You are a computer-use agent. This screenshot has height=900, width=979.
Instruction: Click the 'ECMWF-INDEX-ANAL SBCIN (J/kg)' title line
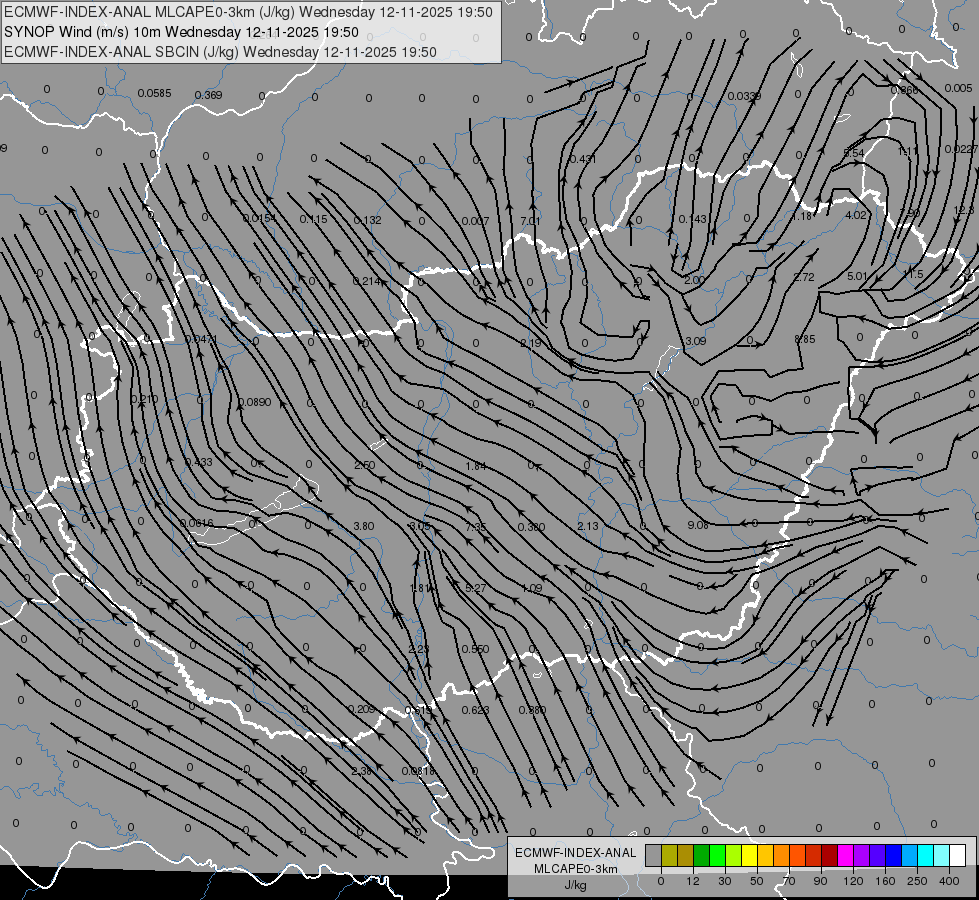220,52
